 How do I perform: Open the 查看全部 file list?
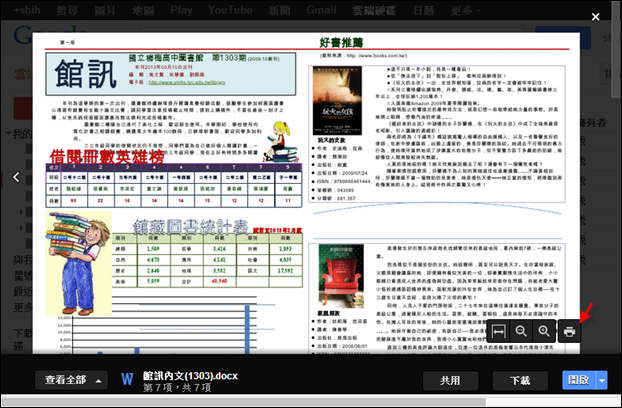click(71, 380)
